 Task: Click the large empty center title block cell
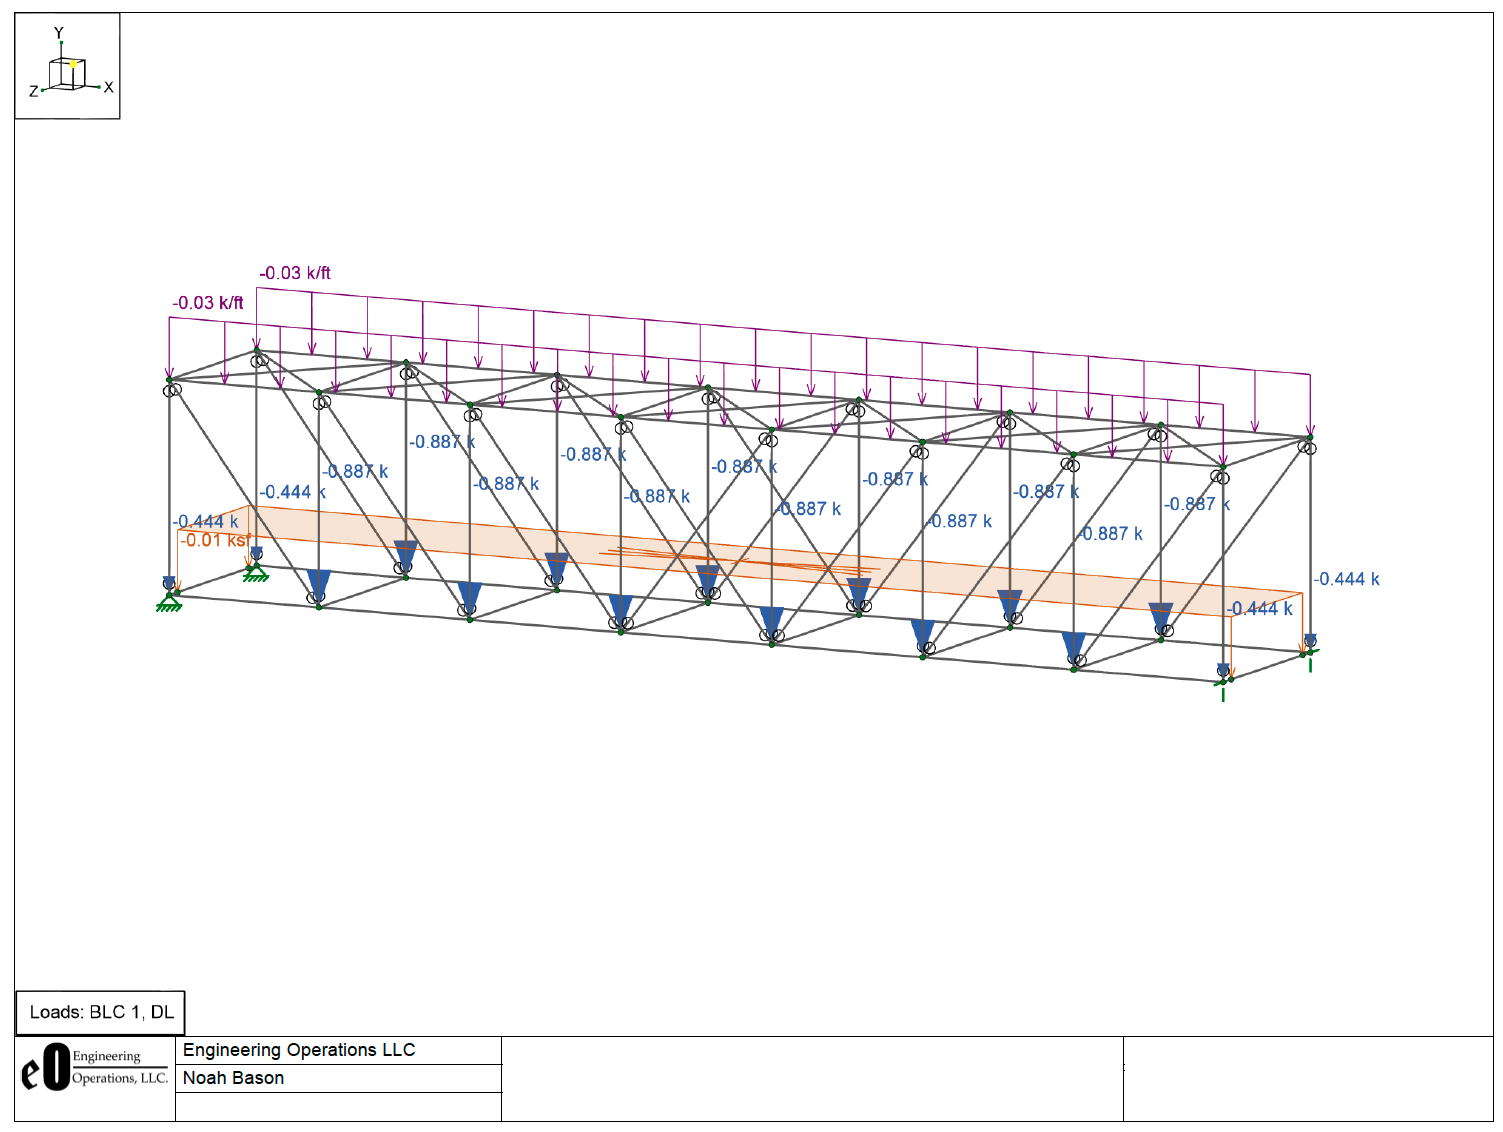pos(812,1079)
